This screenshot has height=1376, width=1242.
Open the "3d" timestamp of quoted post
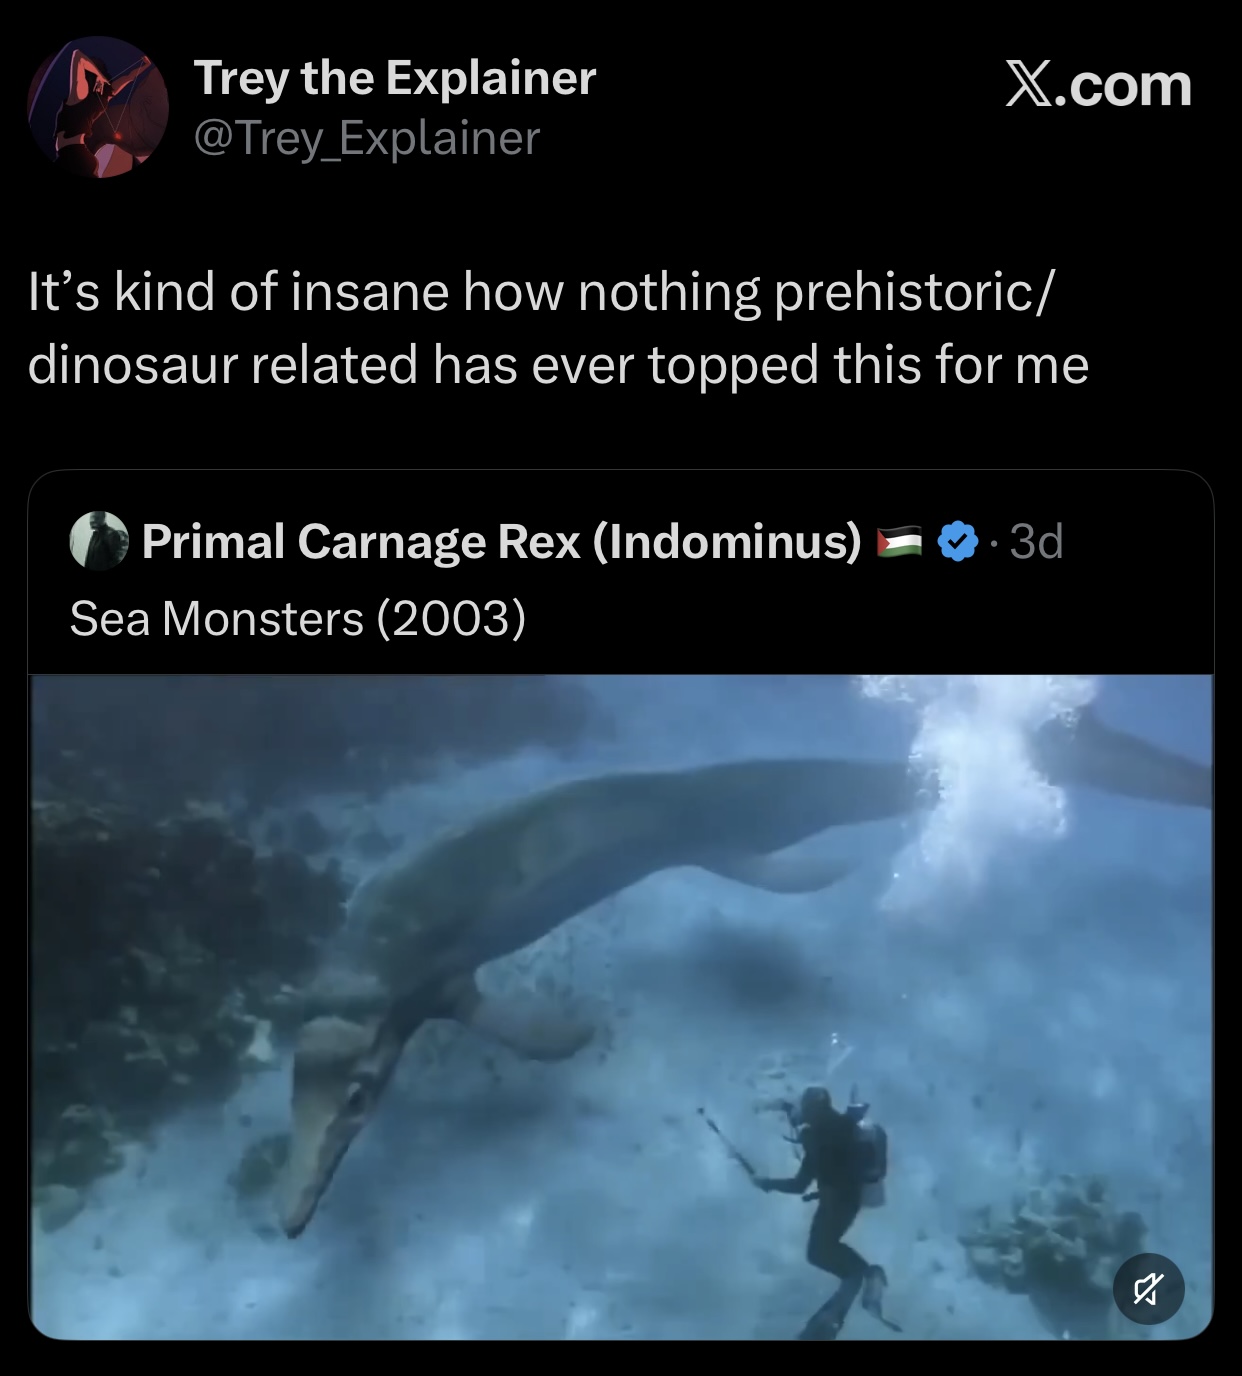click(1036, 542)
